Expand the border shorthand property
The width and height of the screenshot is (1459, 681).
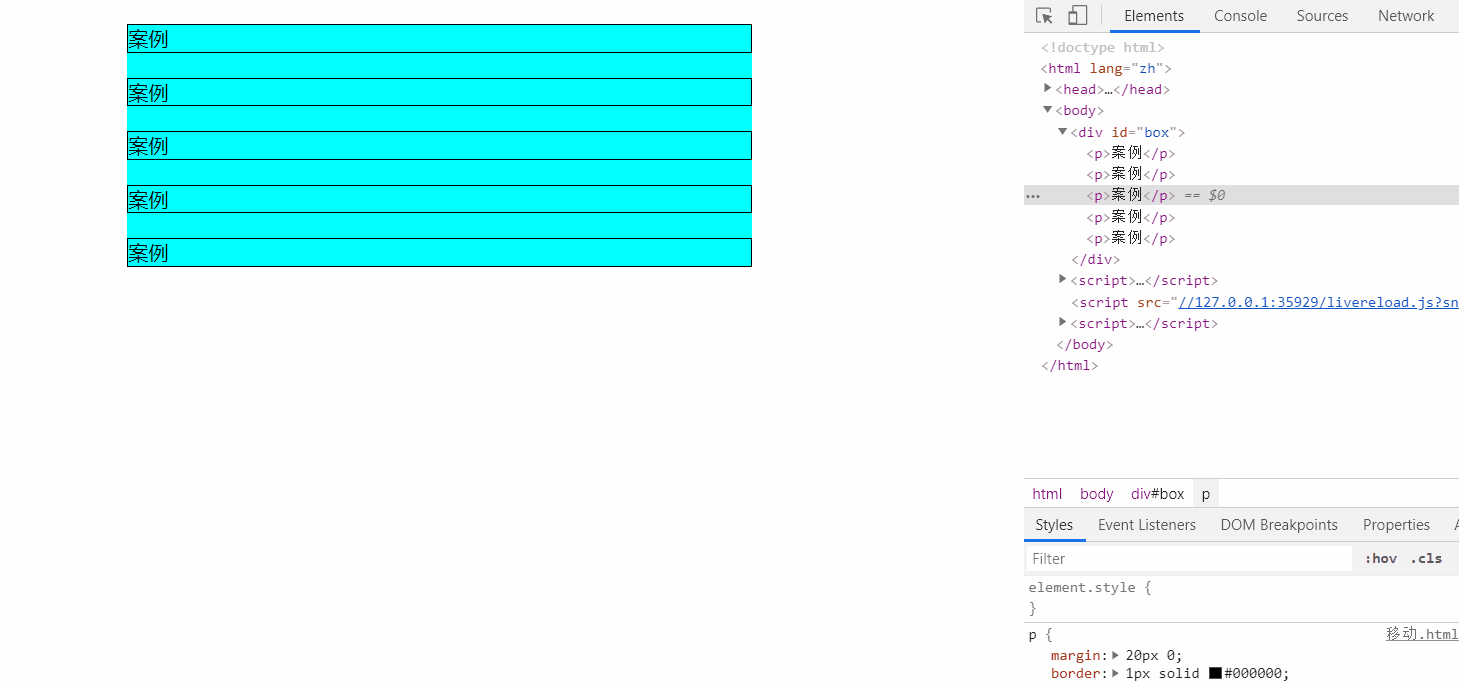[x=1116, y=674]
